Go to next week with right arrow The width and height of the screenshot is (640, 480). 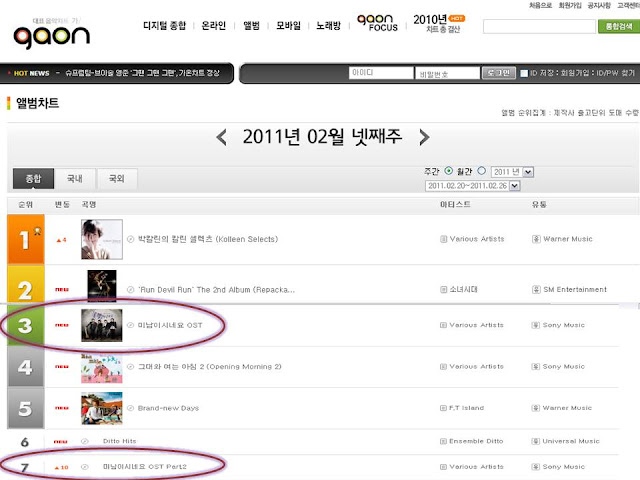424,137
